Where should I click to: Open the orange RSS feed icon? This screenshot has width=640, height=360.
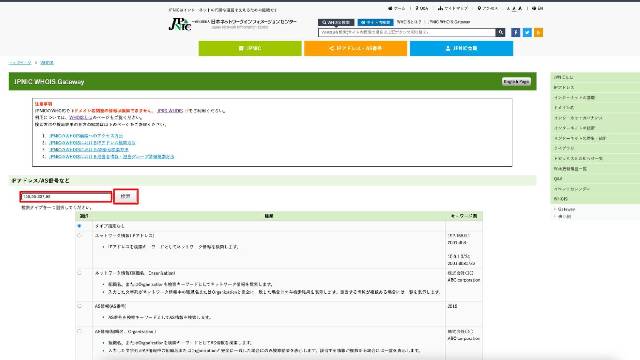pyautogui.click(x=538, y=32)
